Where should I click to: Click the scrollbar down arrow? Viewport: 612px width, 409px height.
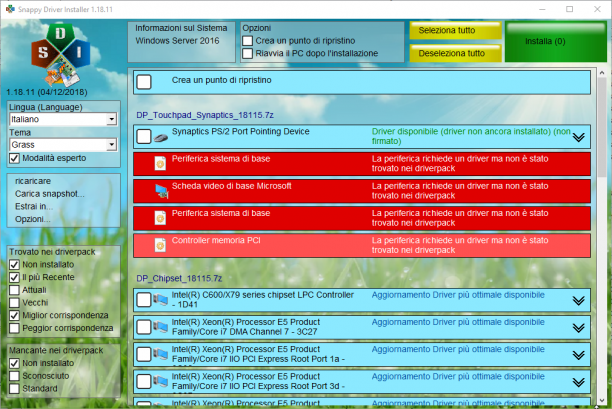(602, 400)
